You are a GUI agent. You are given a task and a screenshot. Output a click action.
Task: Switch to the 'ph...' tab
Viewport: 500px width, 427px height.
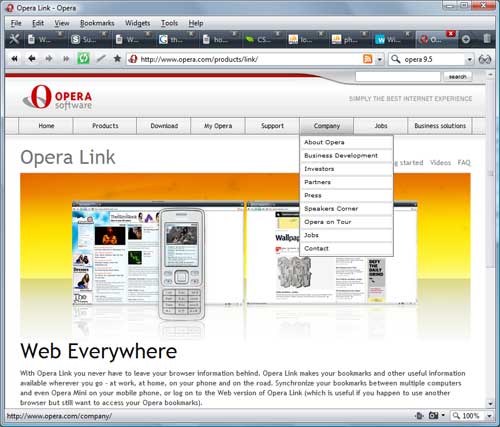[x=349, y=40]
